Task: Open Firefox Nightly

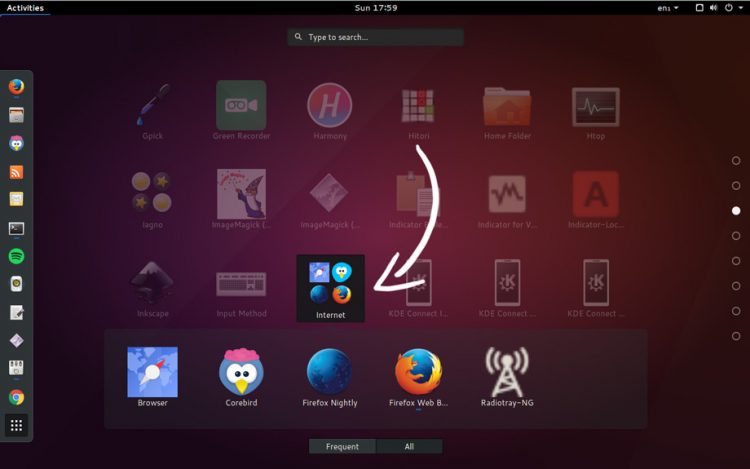Action: coord(330,377)
